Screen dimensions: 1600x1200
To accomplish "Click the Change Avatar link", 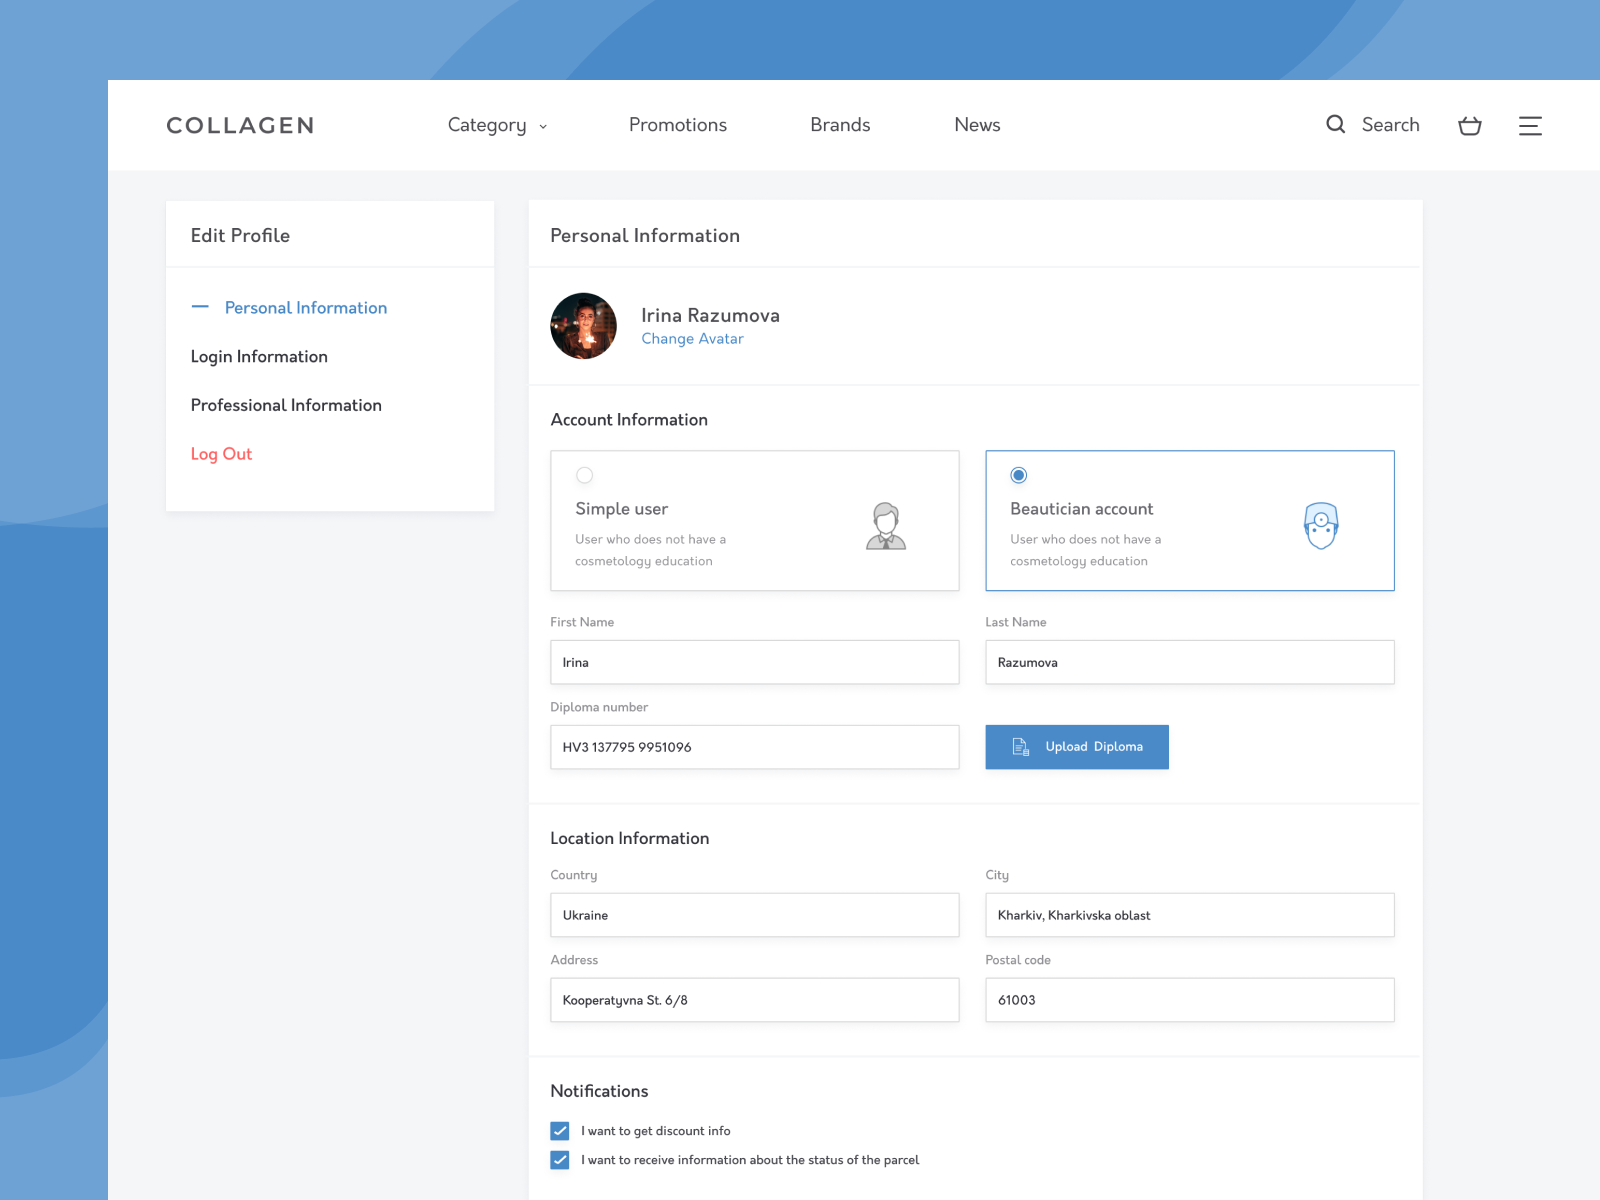I will (x=692, y=339).
